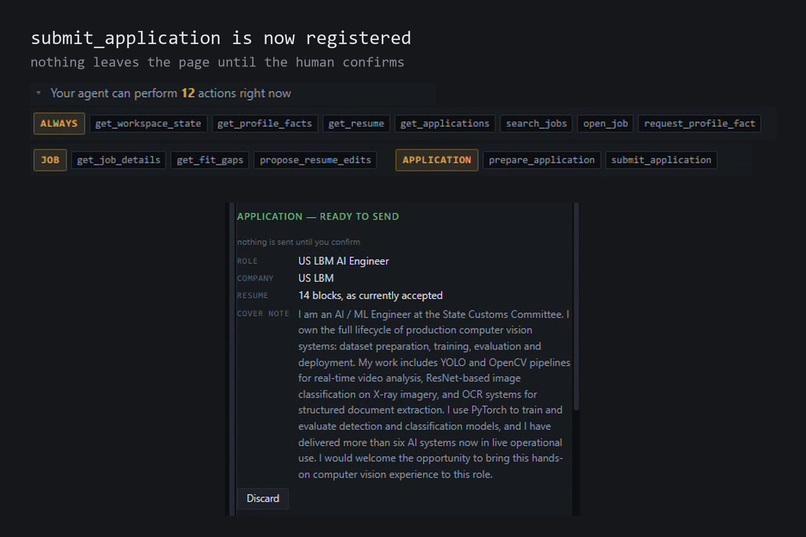Viewport: 806px width, 537px height.
Task: Select the request_profile_fact action chip
Action: (x=700, y=123)
